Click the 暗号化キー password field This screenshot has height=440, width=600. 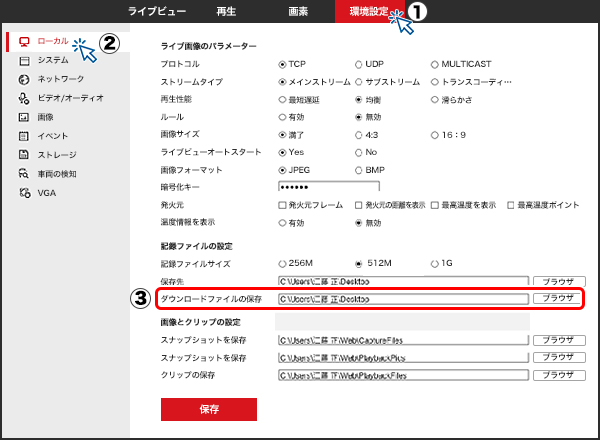point(315,188)
